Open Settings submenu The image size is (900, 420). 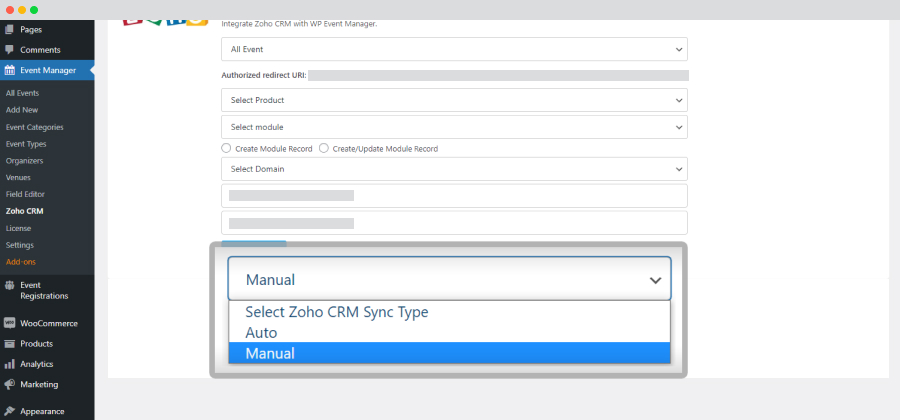pyautogui.click(x=20, y=245)
